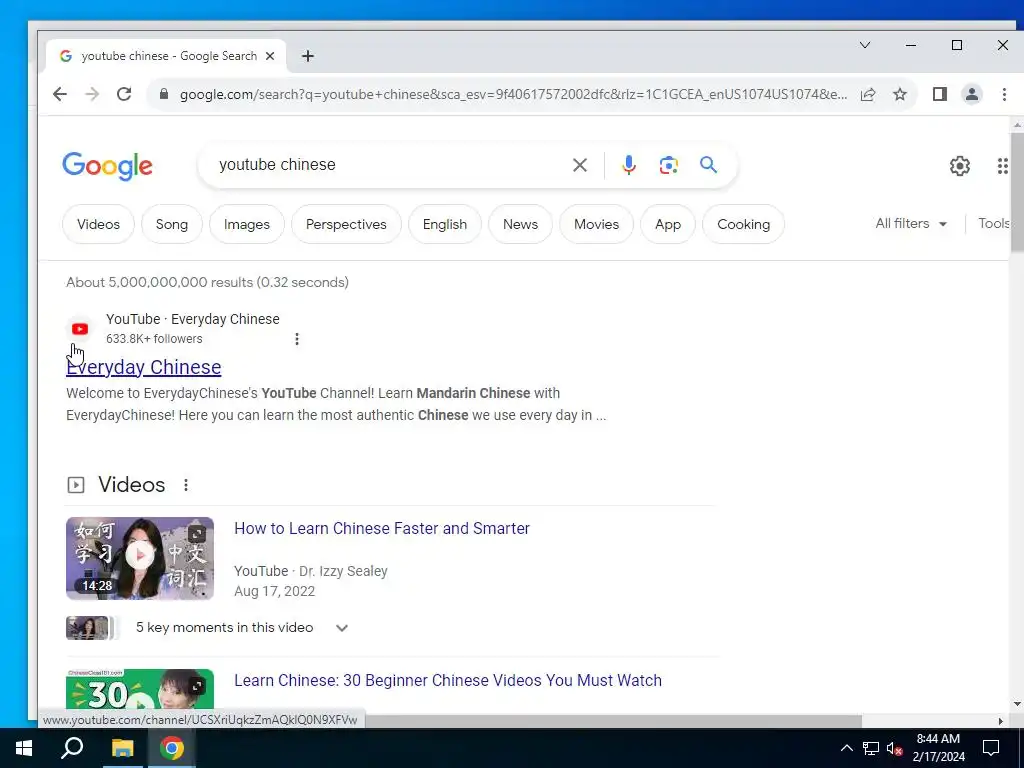The width and height of the screenshot is (1024, 768).
Task: Open Videos section three-dot menu
Action: [x=186, y=485]
